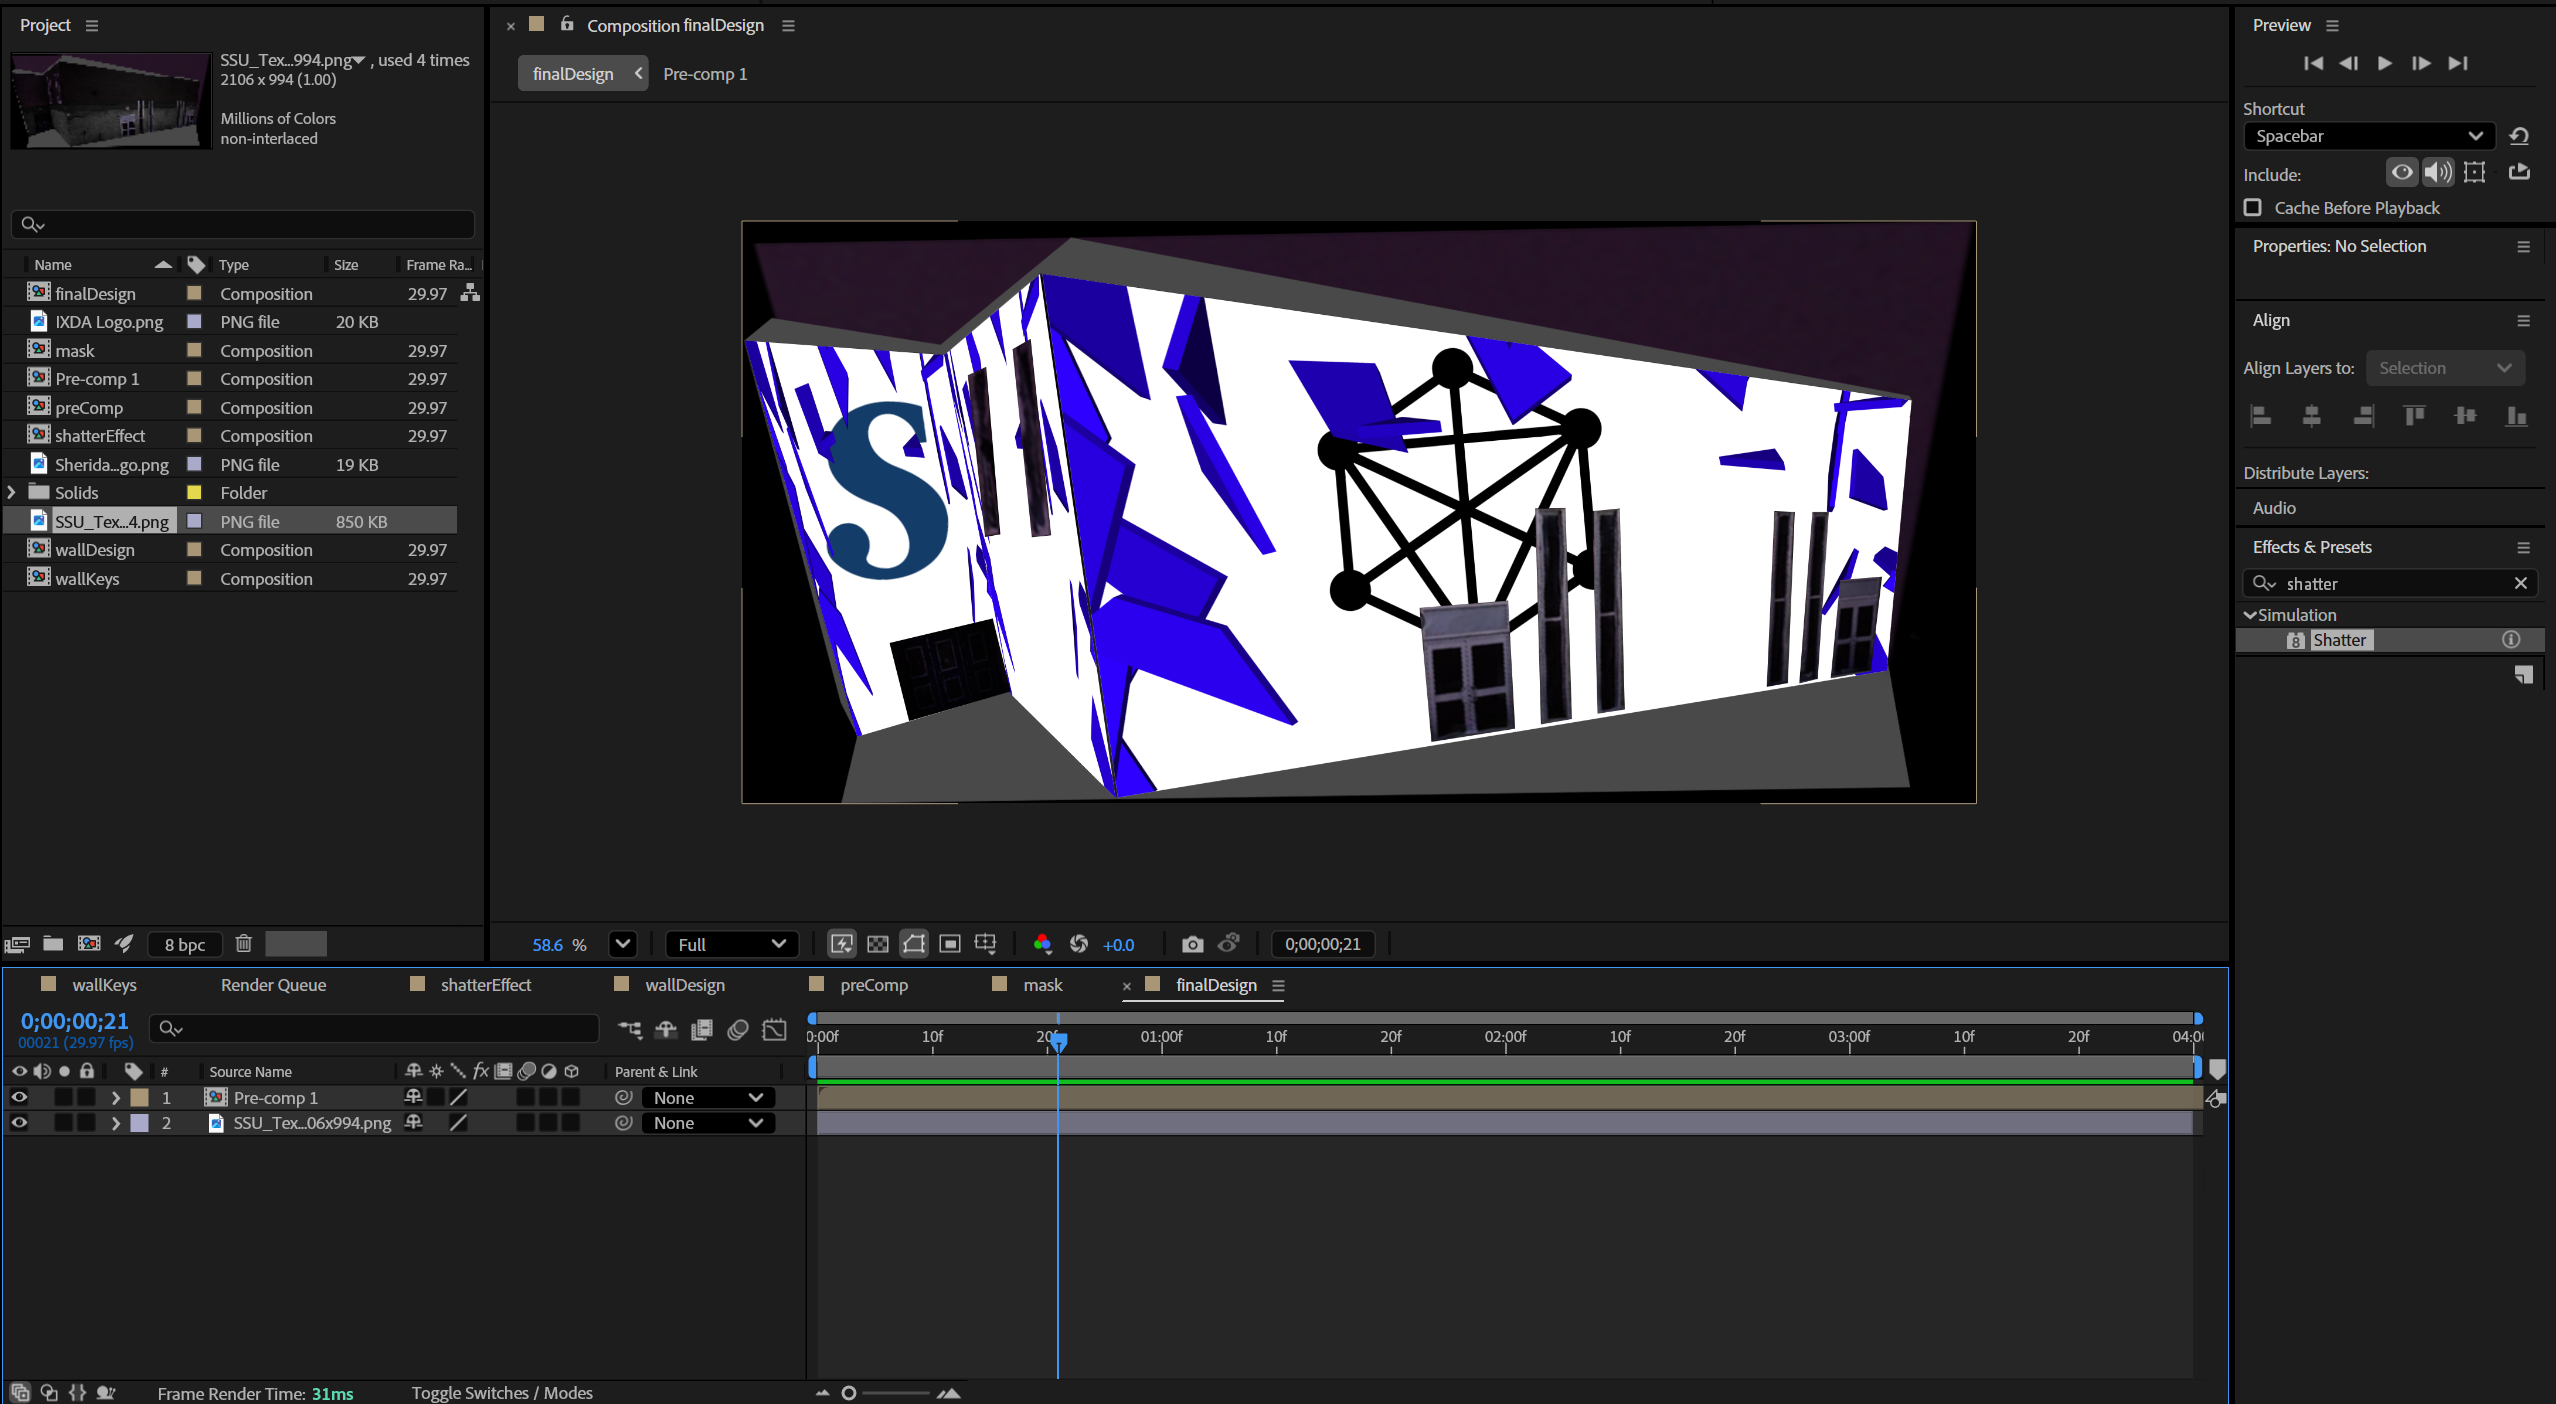The width and height of the screenshot is (2556, 1404).
Task: Mute audio in the Preview Include options
Action: tap(2437, 172)
